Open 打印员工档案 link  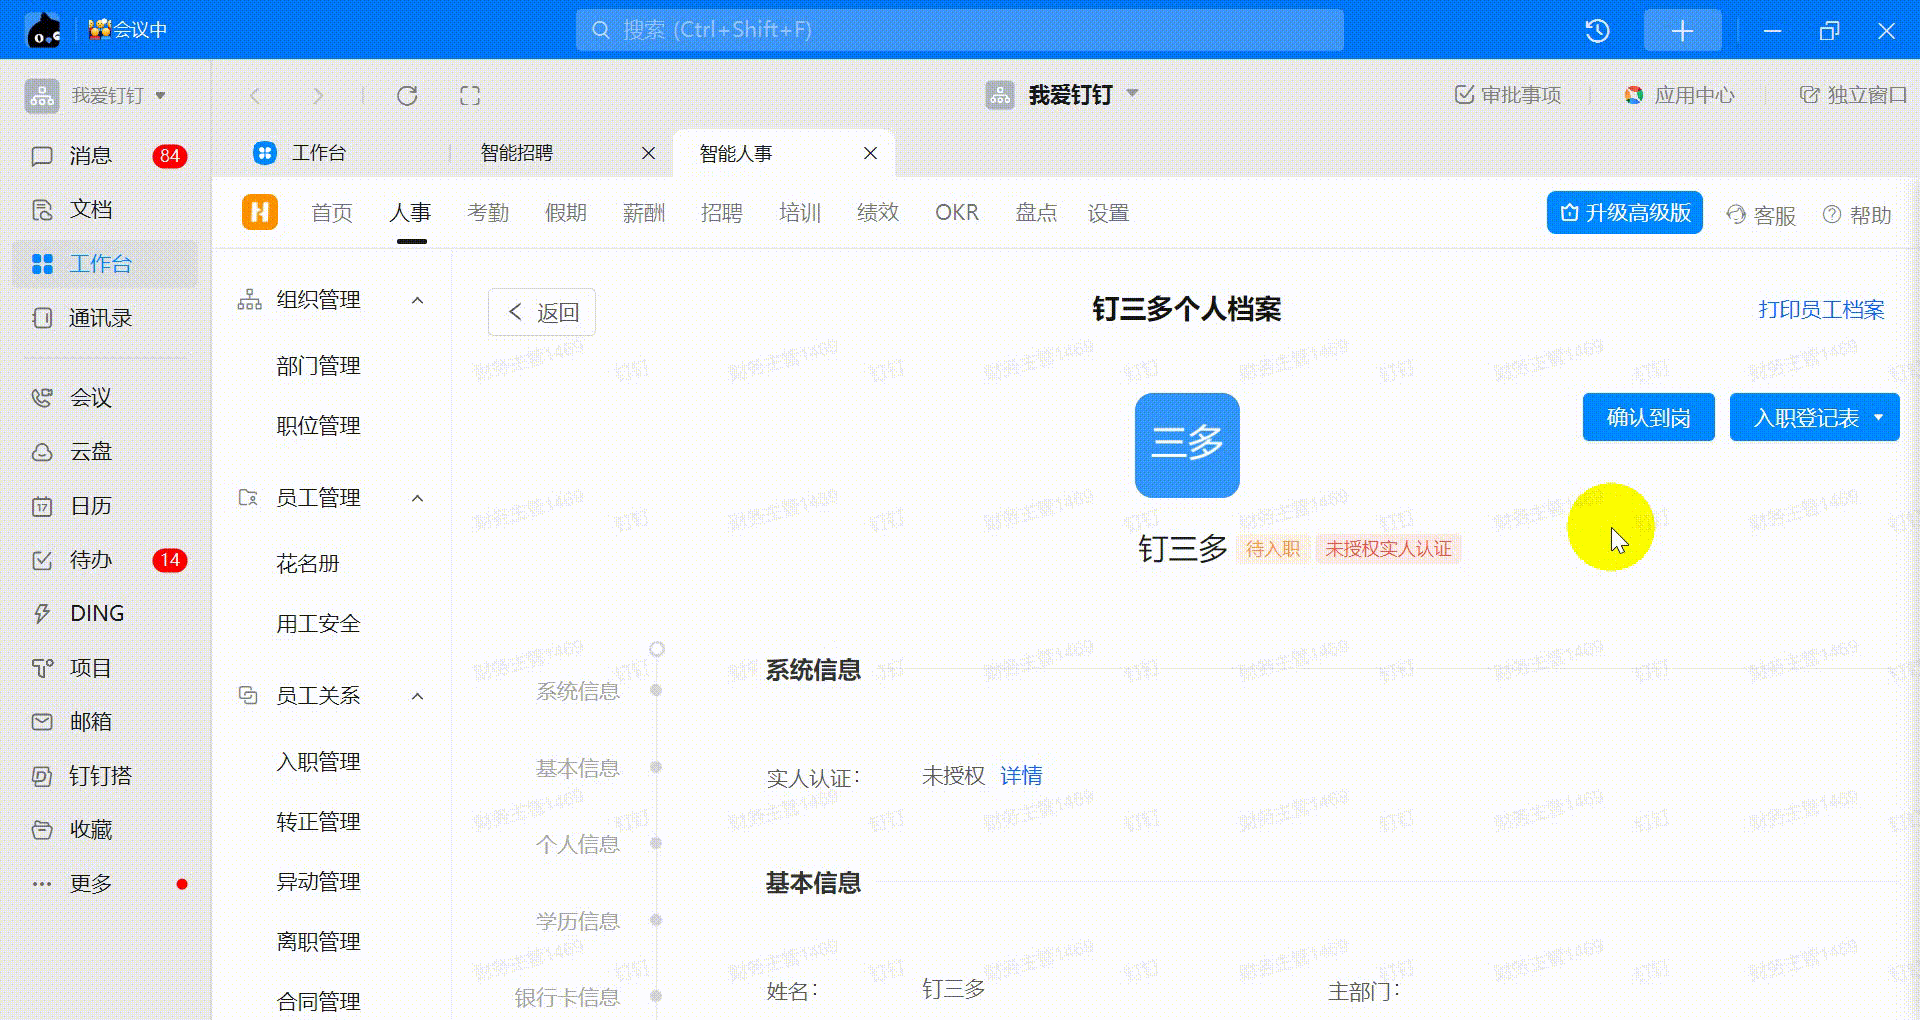(1821, 310)
